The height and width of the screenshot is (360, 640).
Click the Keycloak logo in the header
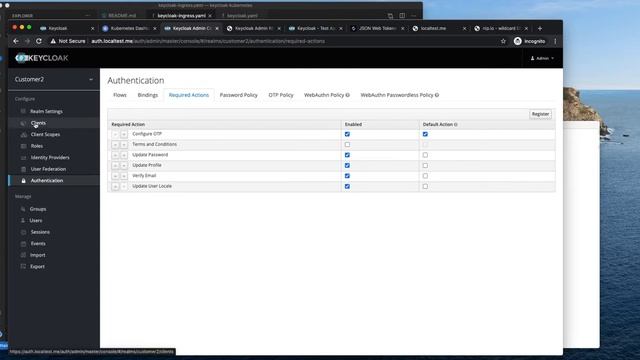pos(42,58)
